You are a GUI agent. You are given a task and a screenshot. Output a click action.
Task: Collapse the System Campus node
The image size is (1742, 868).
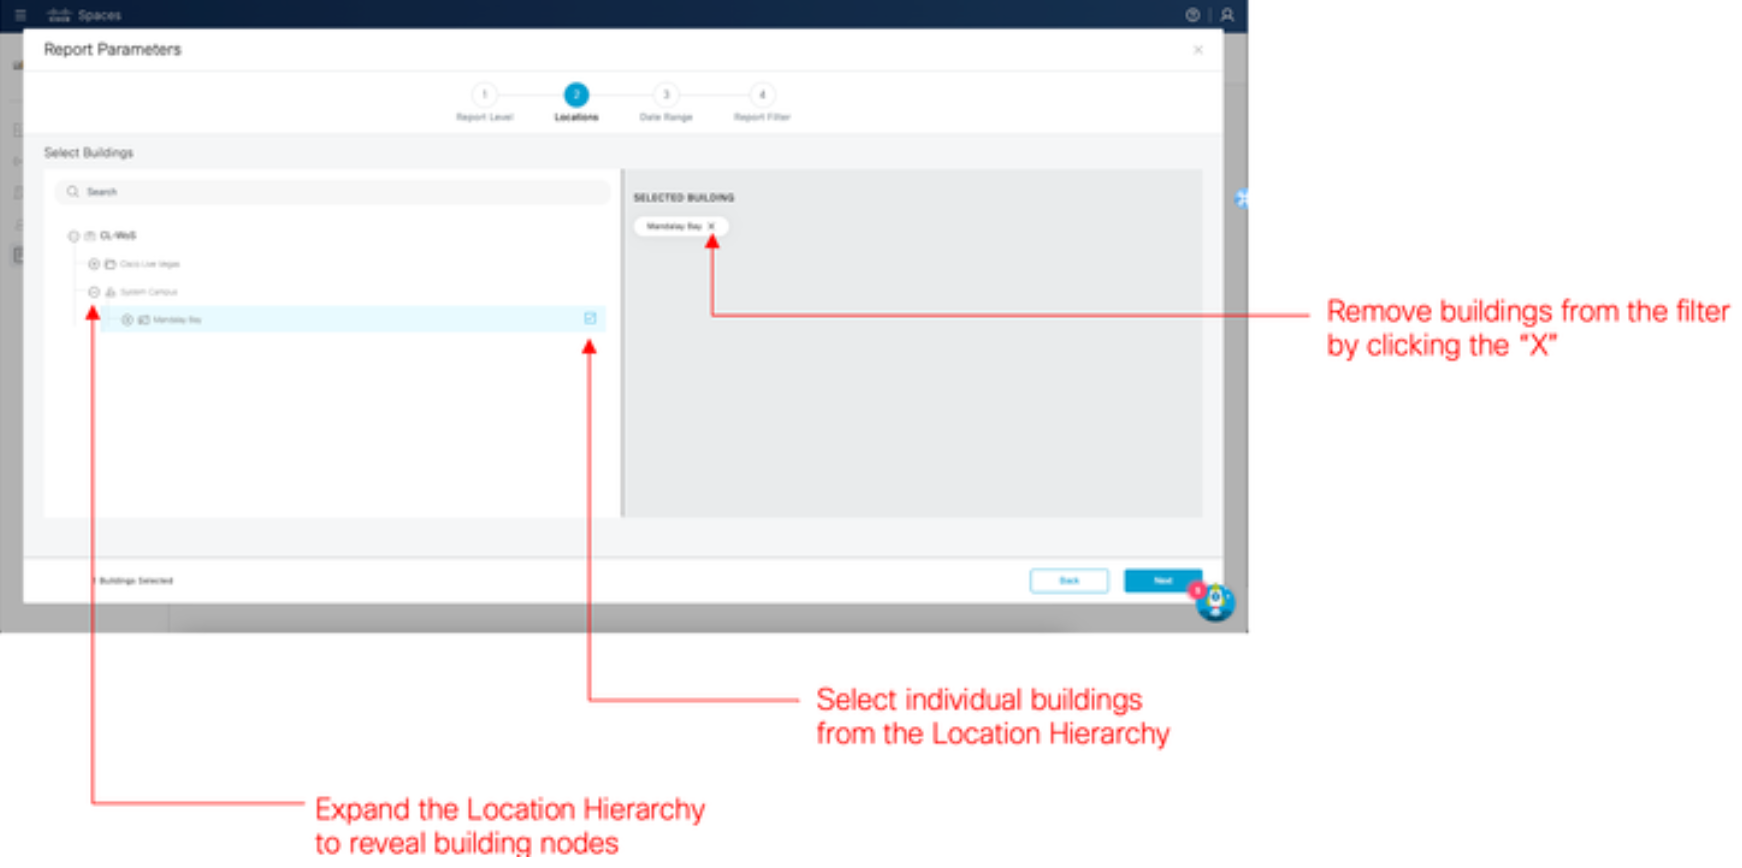click(94, 292)
